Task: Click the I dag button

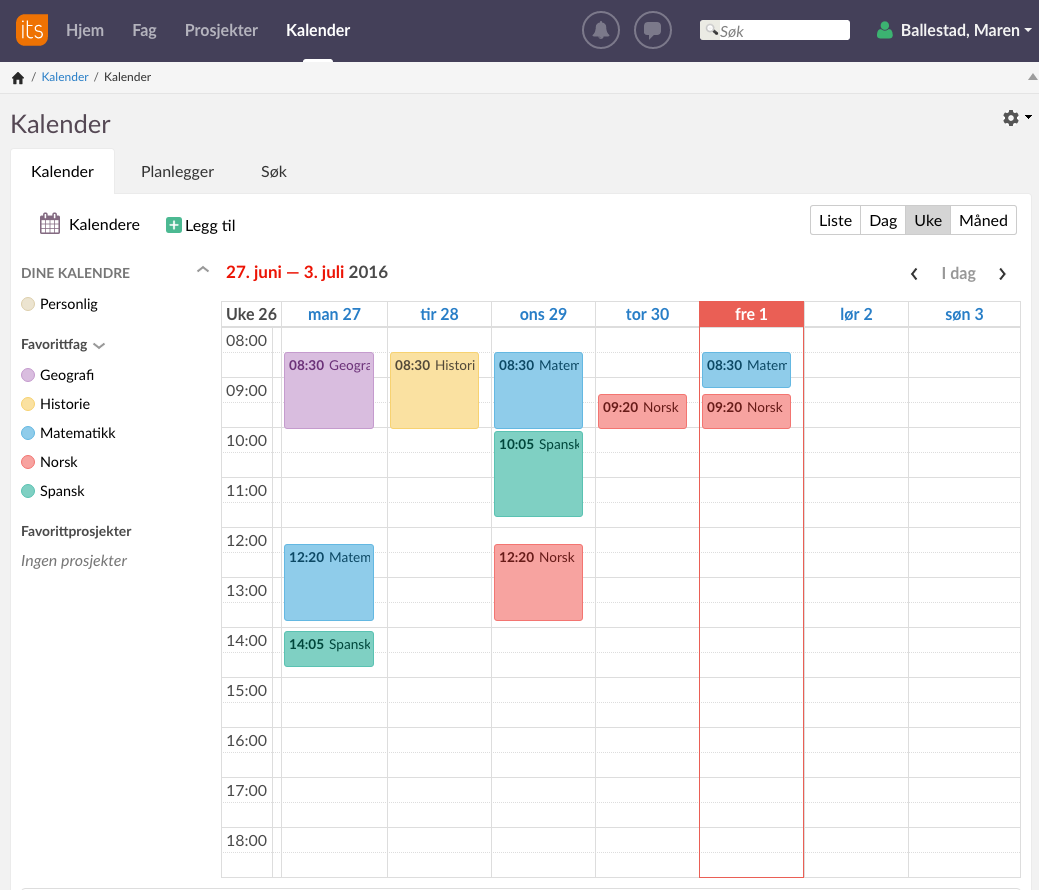Action: (958, 274)
